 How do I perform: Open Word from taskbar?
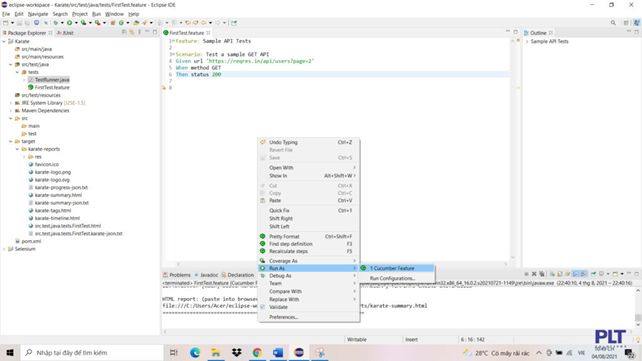tap(278, 352)
